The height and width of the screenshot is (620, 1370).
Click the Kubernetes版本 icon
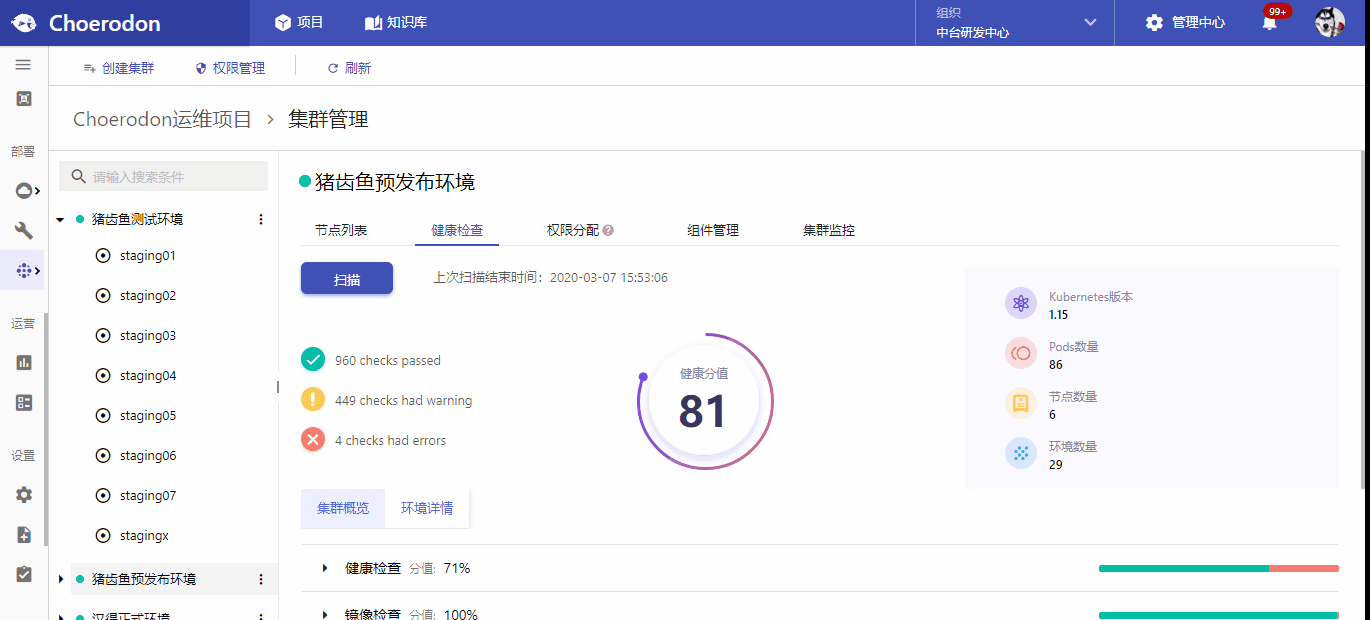pos(1021,303)
